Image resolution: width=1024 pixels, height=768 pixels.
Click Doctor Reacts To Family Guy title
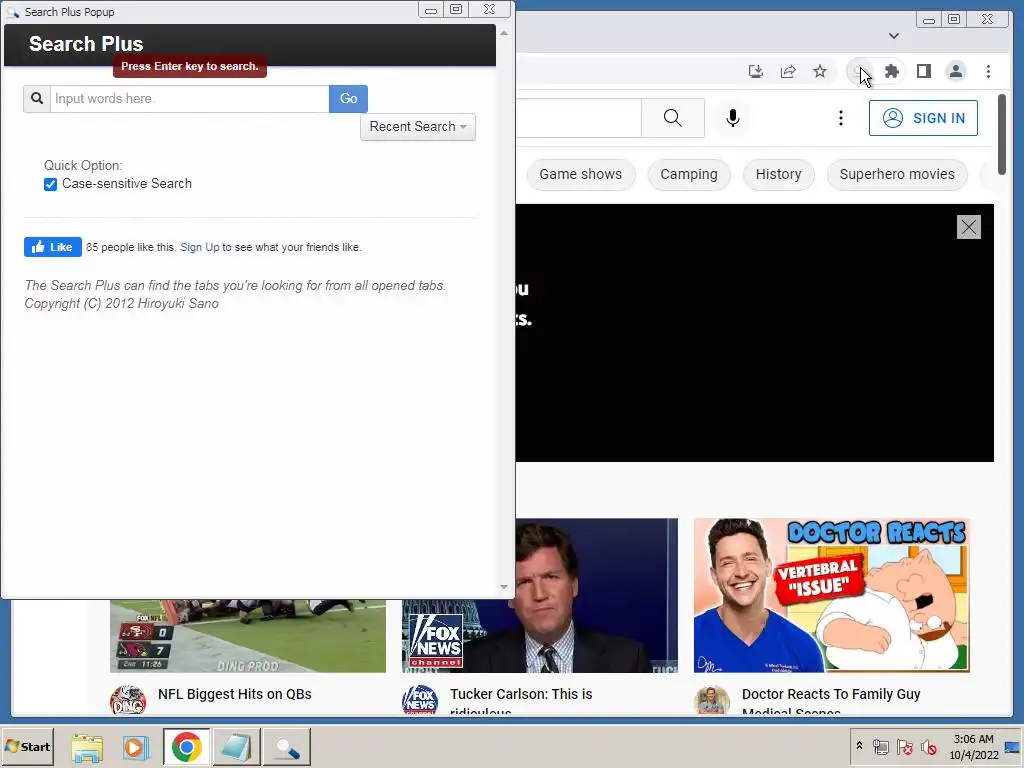[831, 694]
